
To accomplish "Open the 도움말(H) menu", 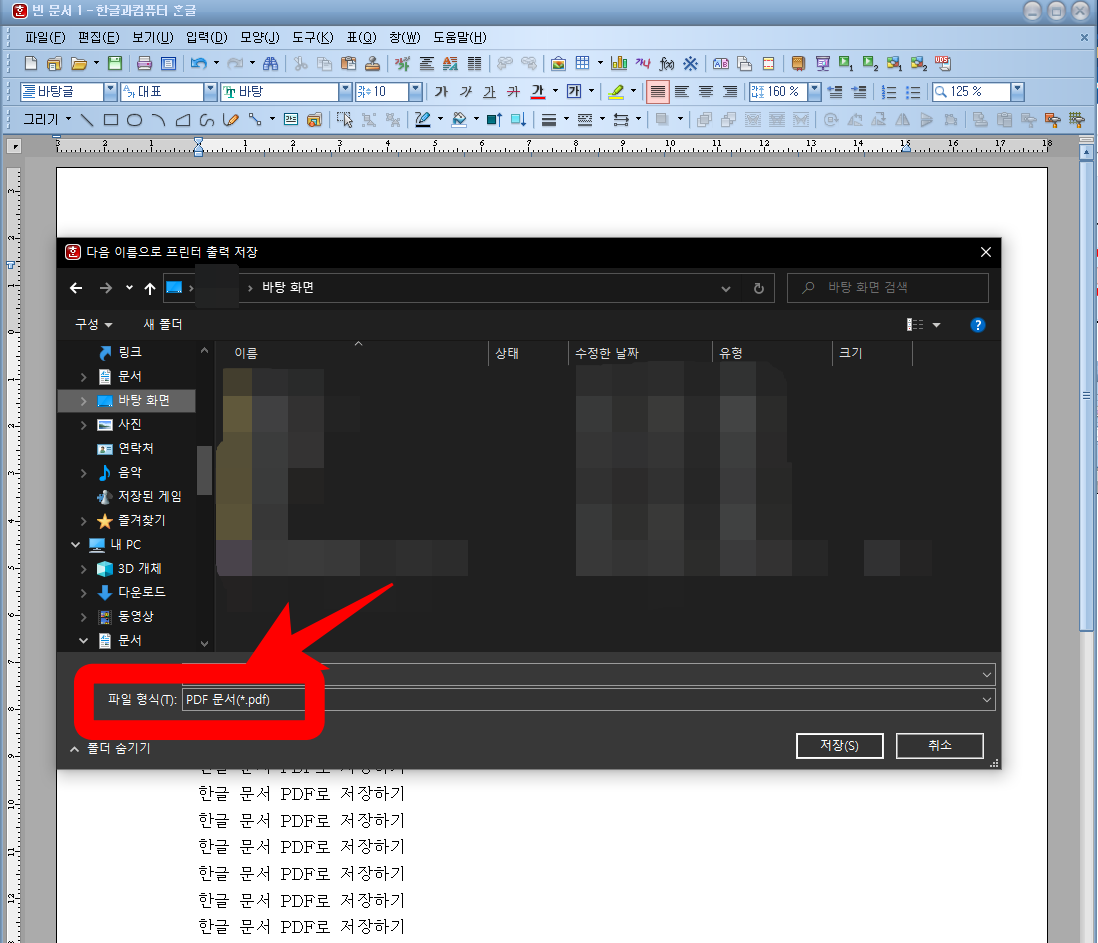I will tap(459, 37).
